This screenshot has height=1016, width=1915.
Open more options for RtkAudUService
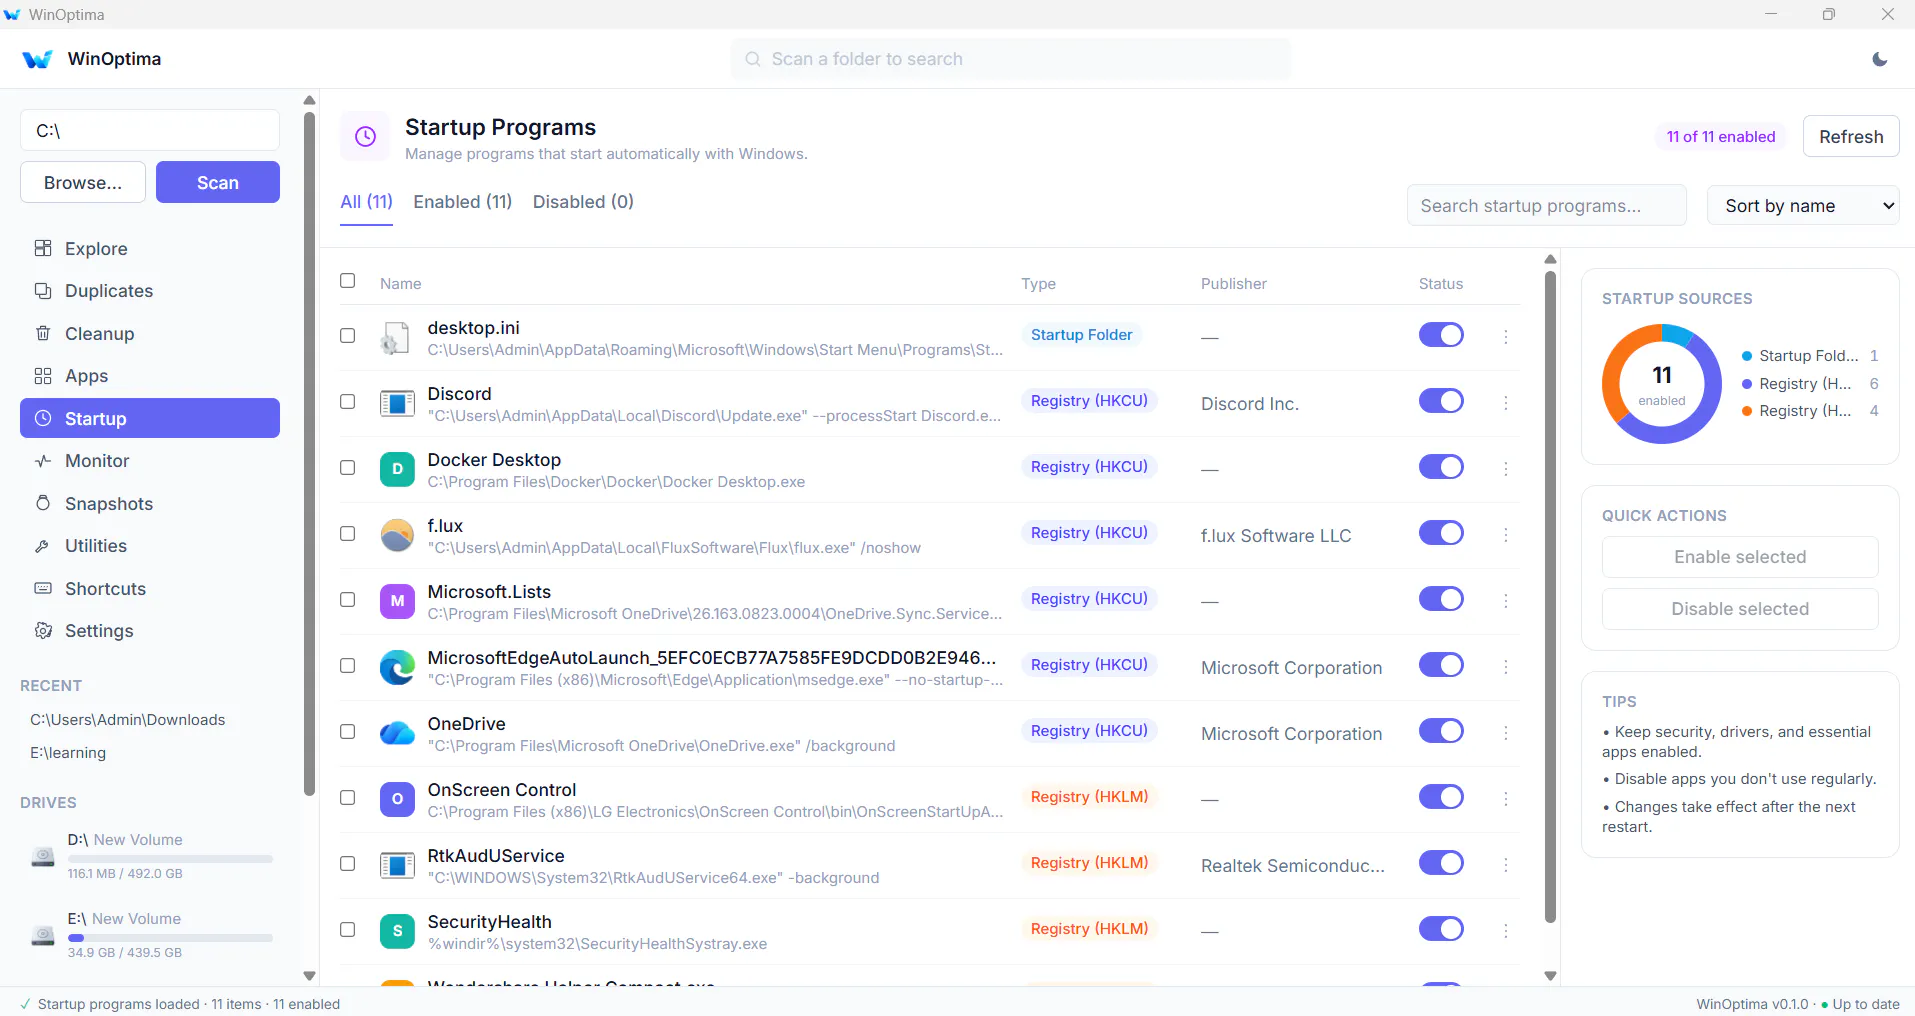pyautogui.click(x=1505, y=865)
